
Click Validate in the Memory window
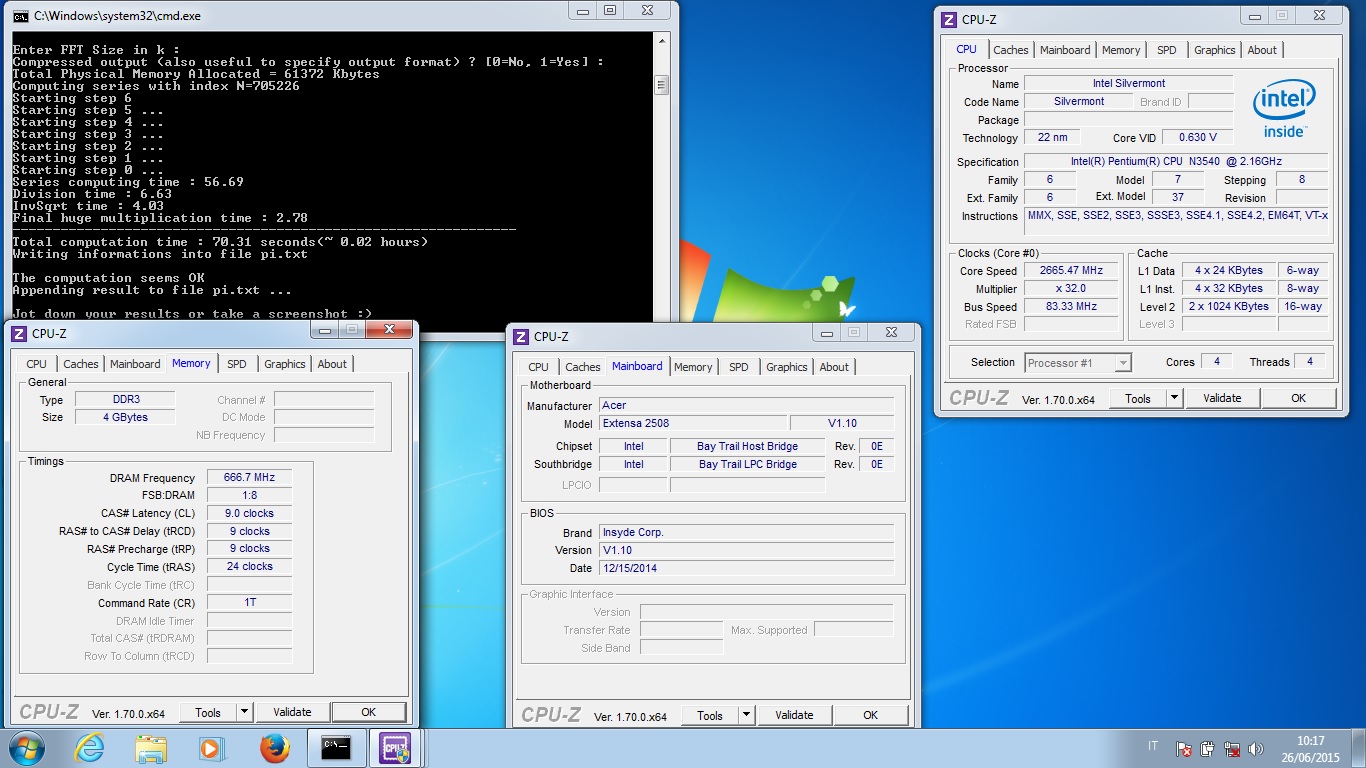292,712
